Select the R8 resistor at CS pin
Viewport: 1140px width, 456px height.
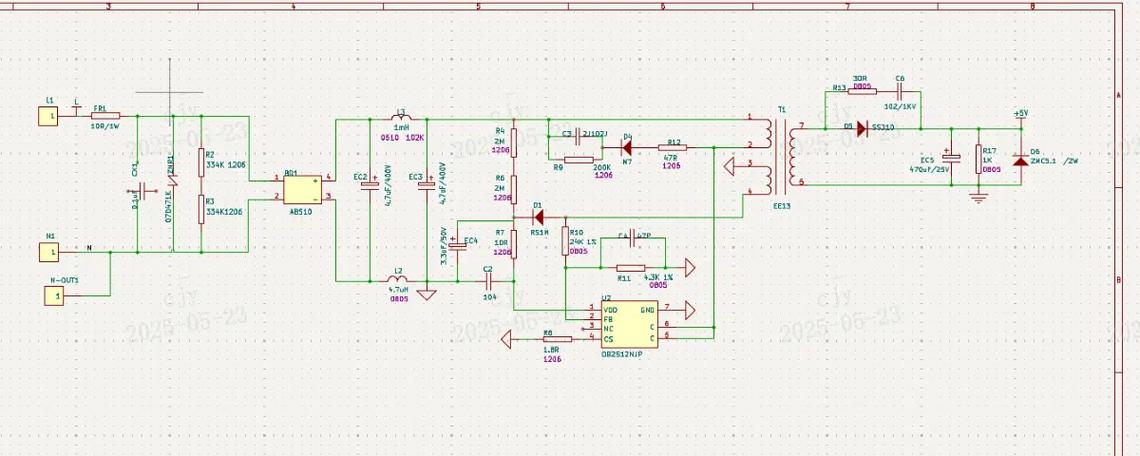tap(558, 339)
